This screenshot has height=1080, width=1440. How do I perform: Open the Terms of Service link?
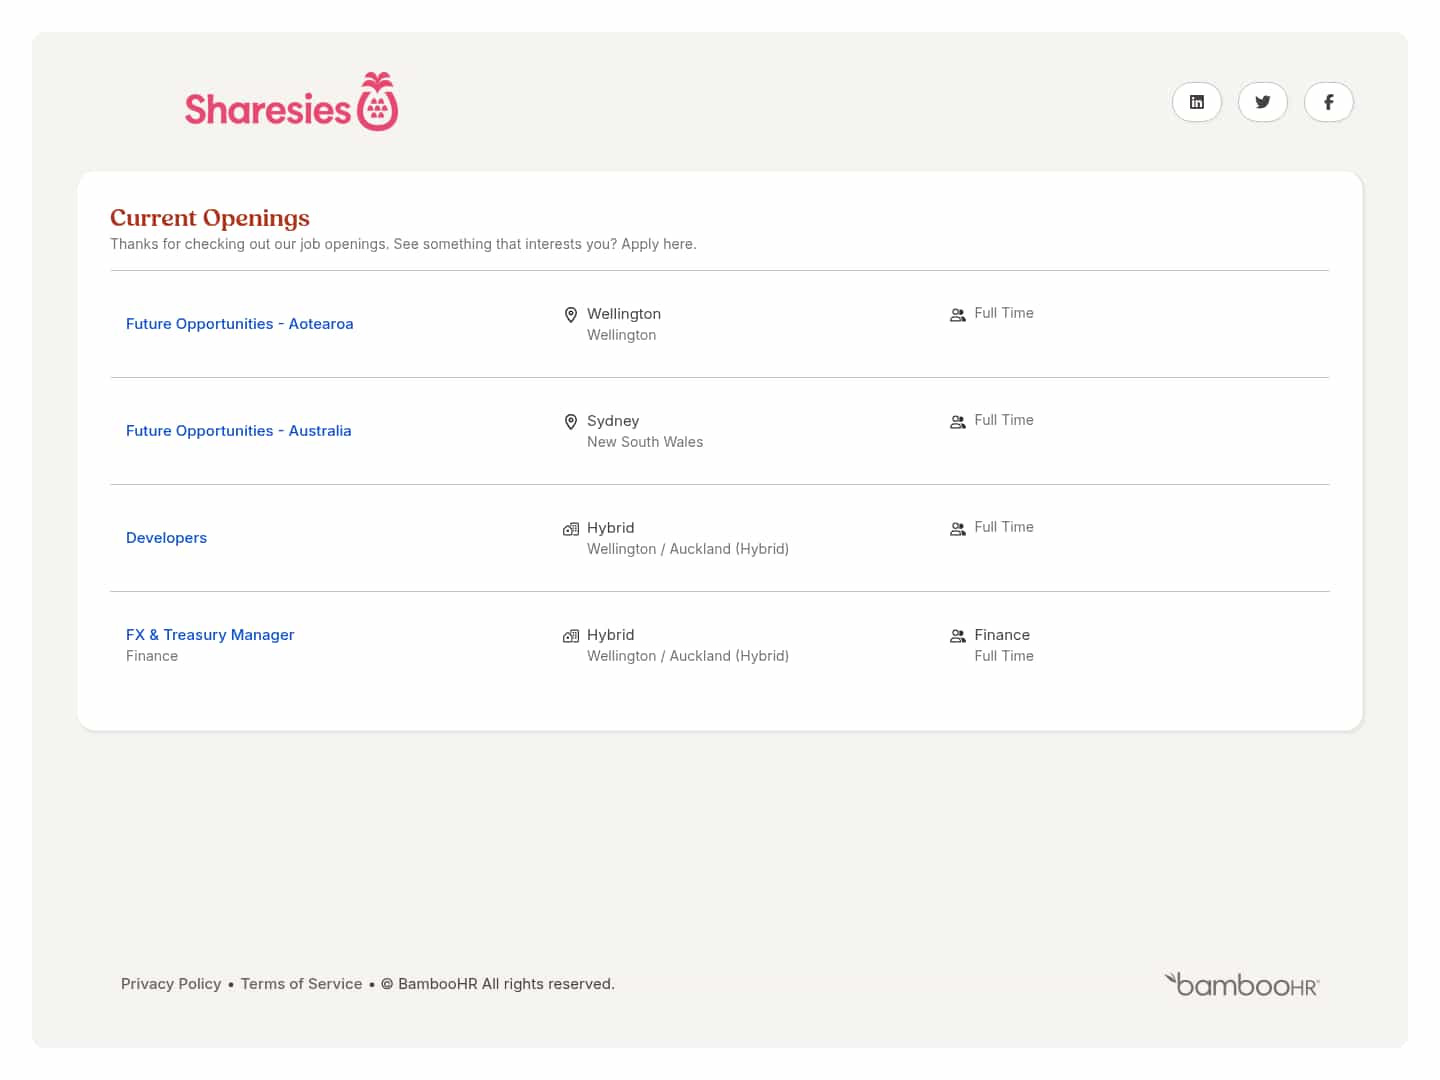point(301,984)
